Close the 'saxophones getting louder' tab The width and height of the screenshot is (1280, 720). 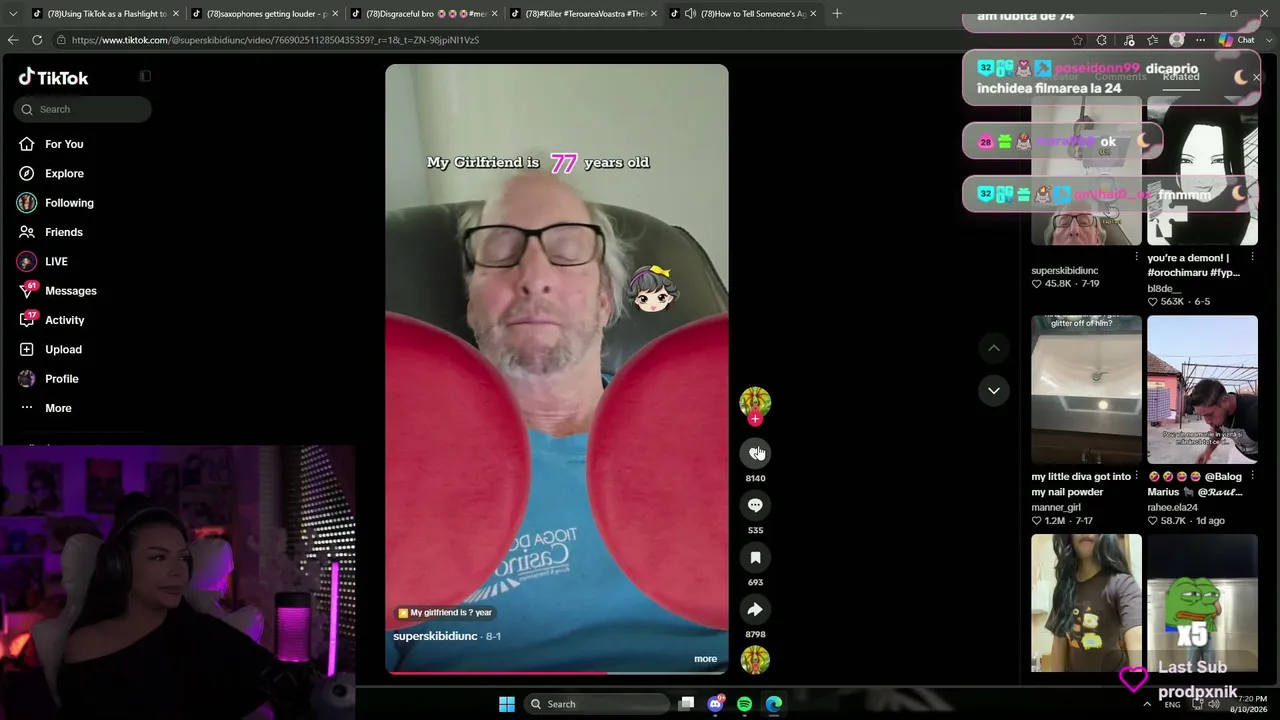click(335, 14)
